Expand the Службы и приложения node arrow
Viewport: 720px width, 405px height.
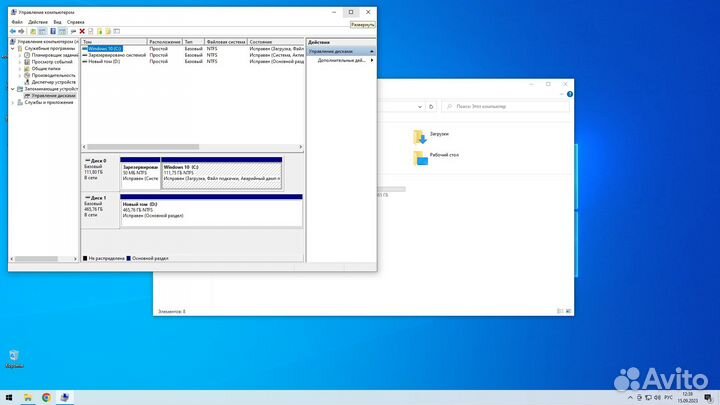13,102
